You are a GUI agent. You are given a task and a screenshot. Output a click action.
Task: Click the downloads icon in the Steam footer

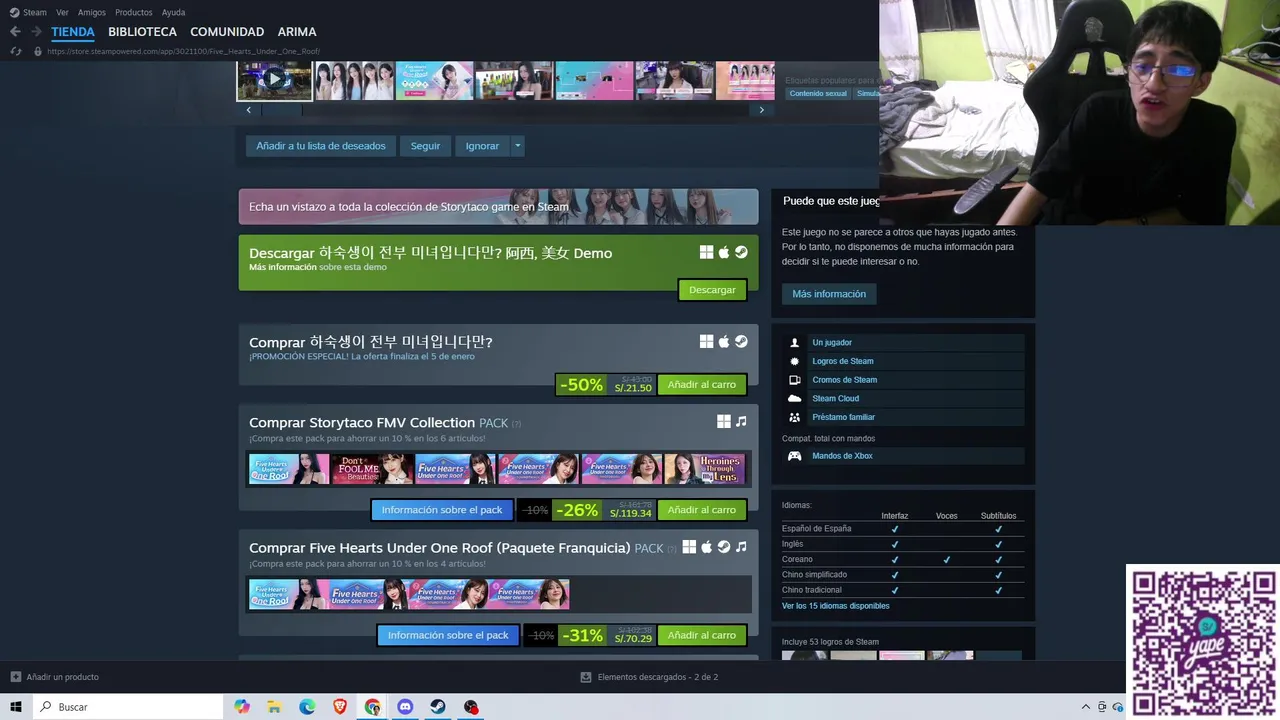pyautogui.click(x=586, y=677)
